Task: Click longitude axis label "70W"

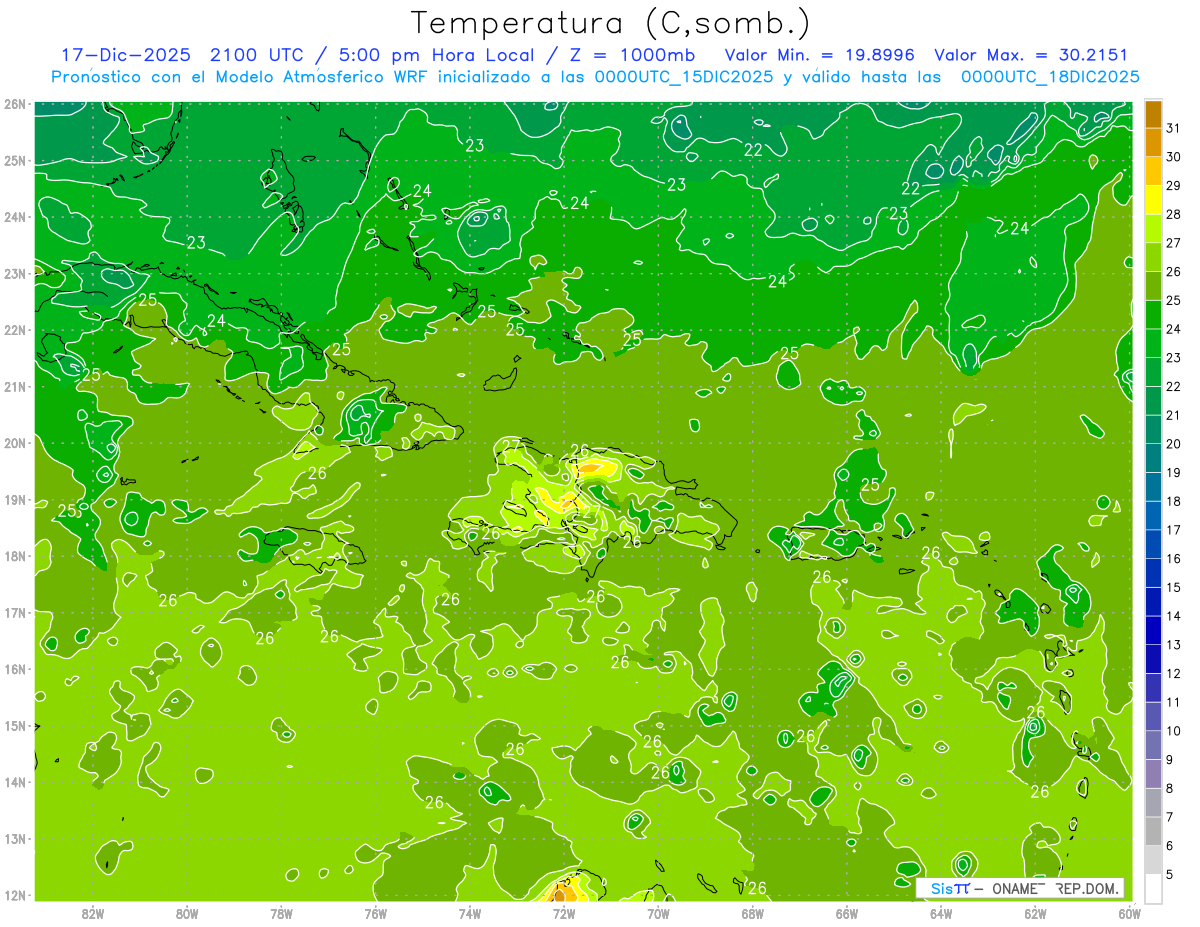Action: 658,913
